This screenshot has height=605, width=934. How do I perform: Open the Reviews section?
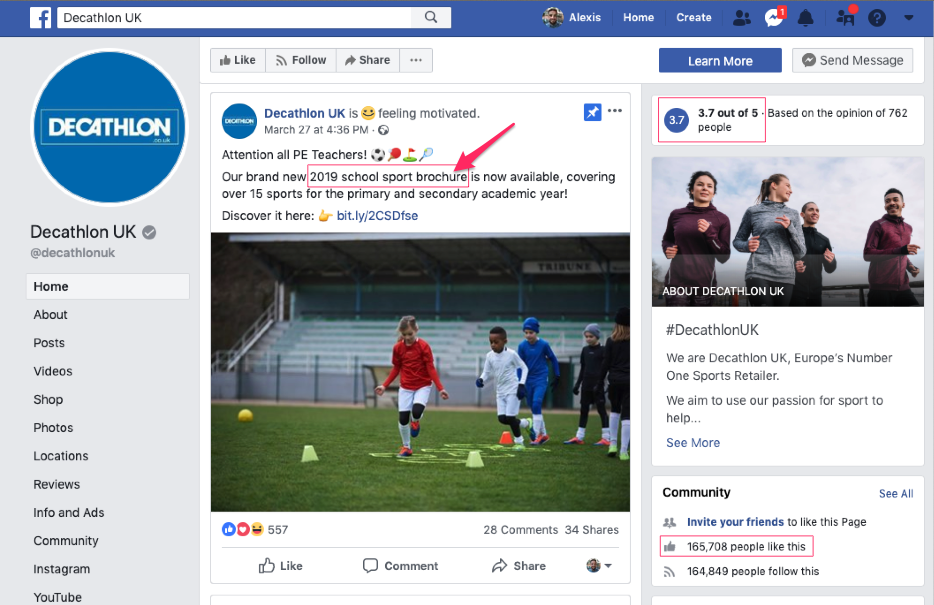click(57, 484)
